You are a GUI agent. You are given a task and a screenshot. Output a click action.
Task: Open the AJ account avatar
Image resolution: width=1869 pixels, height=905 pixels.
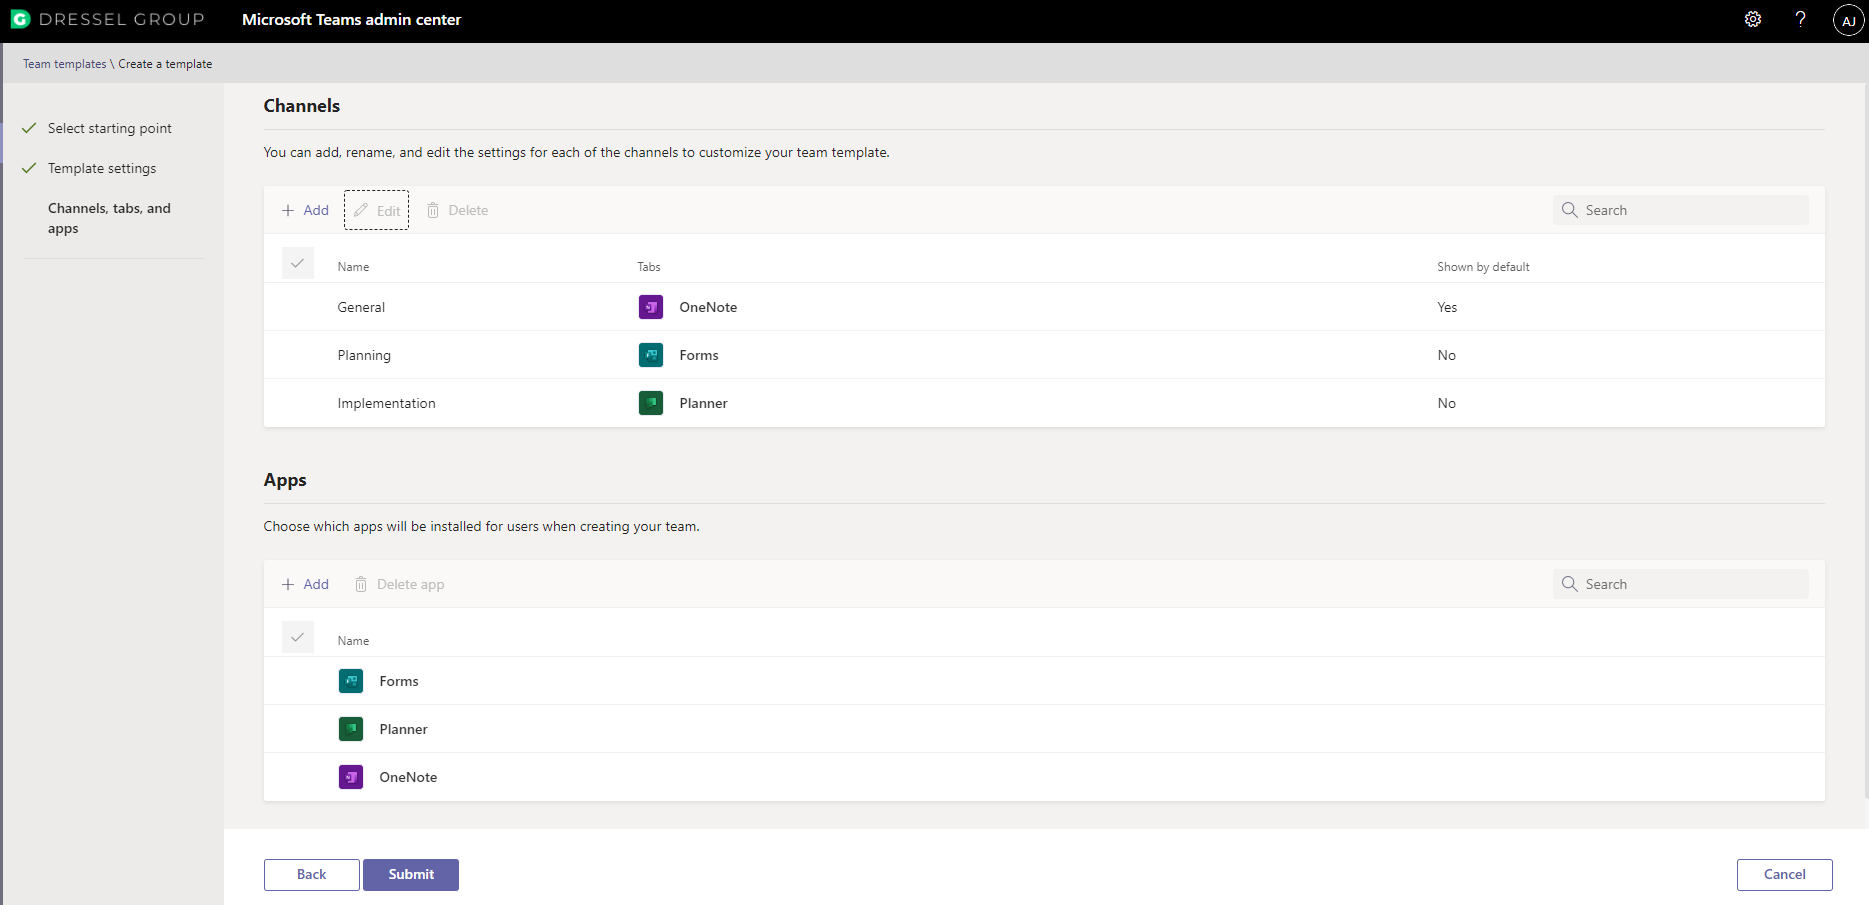pyautogui.click(x=1848, y=20)
